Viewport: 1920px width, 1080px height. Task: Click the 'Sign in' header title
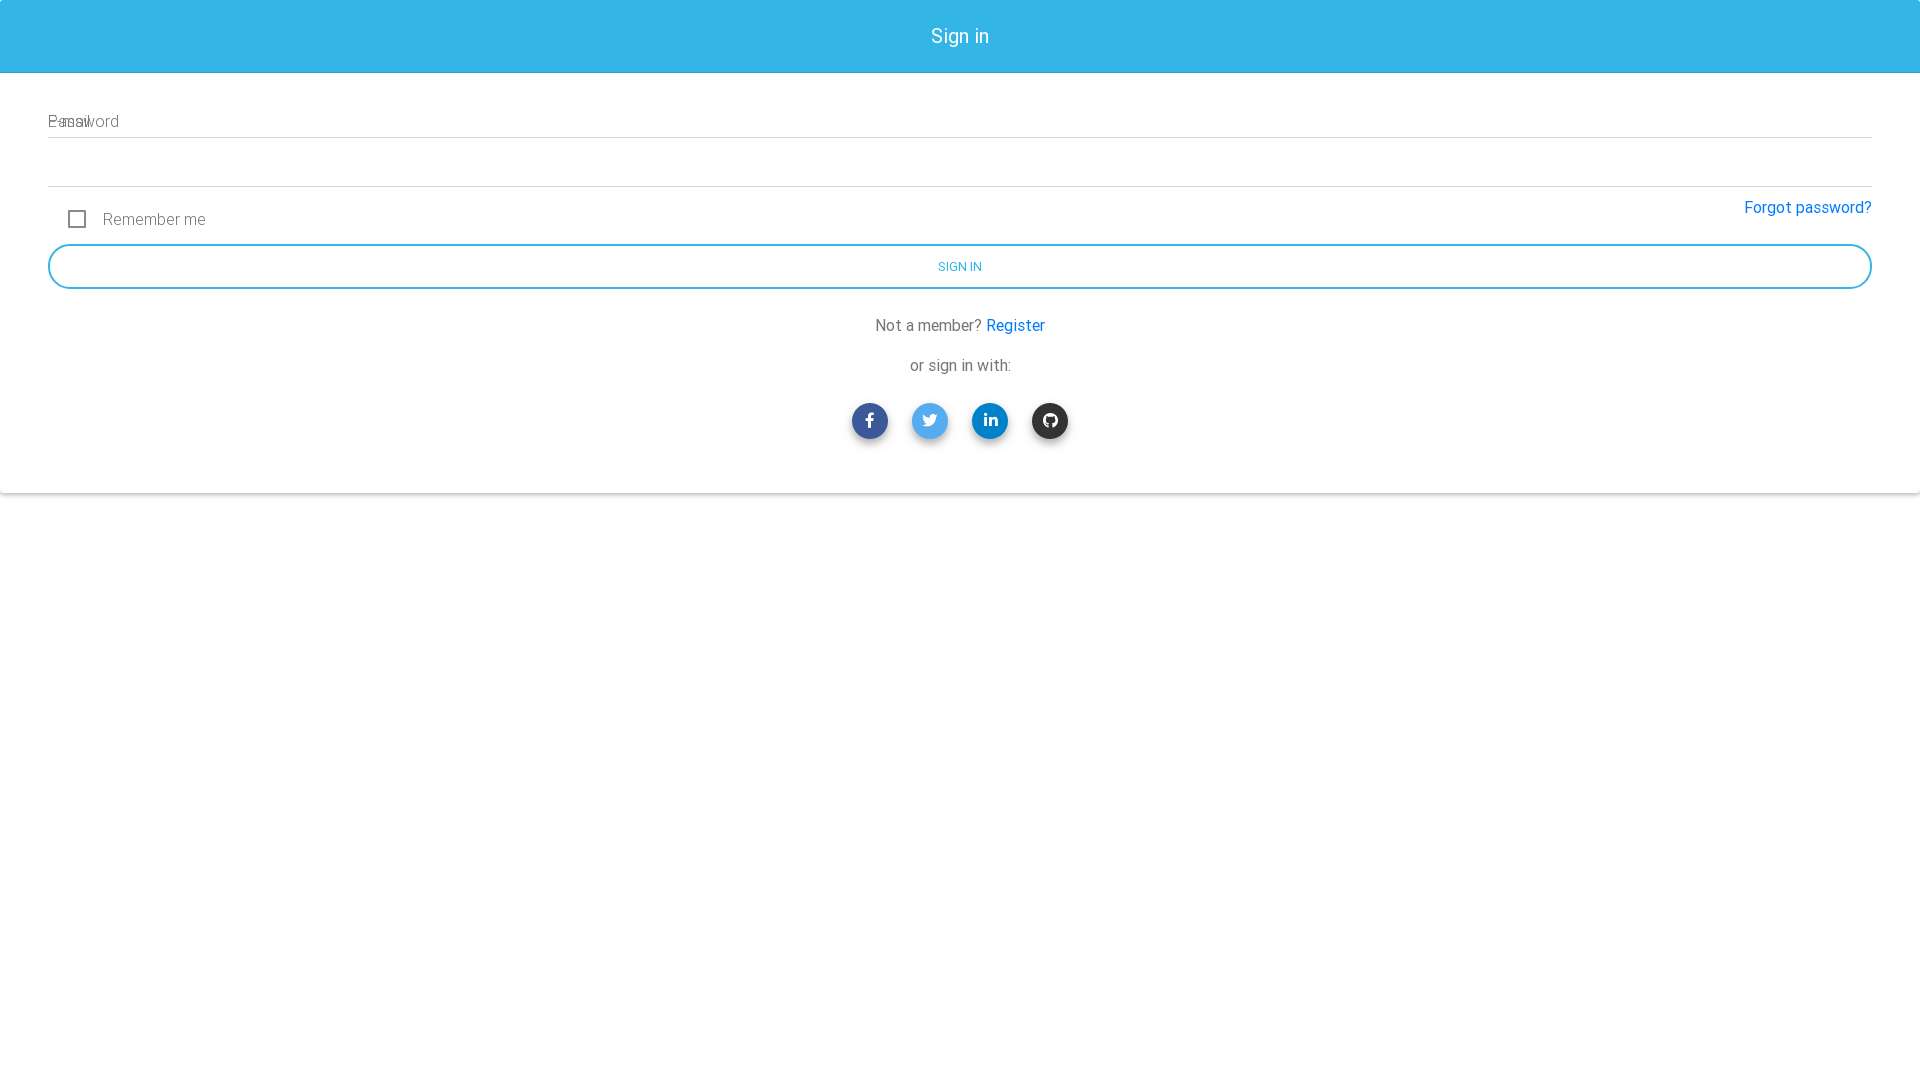pyautogui.click(x=959, y=36)
